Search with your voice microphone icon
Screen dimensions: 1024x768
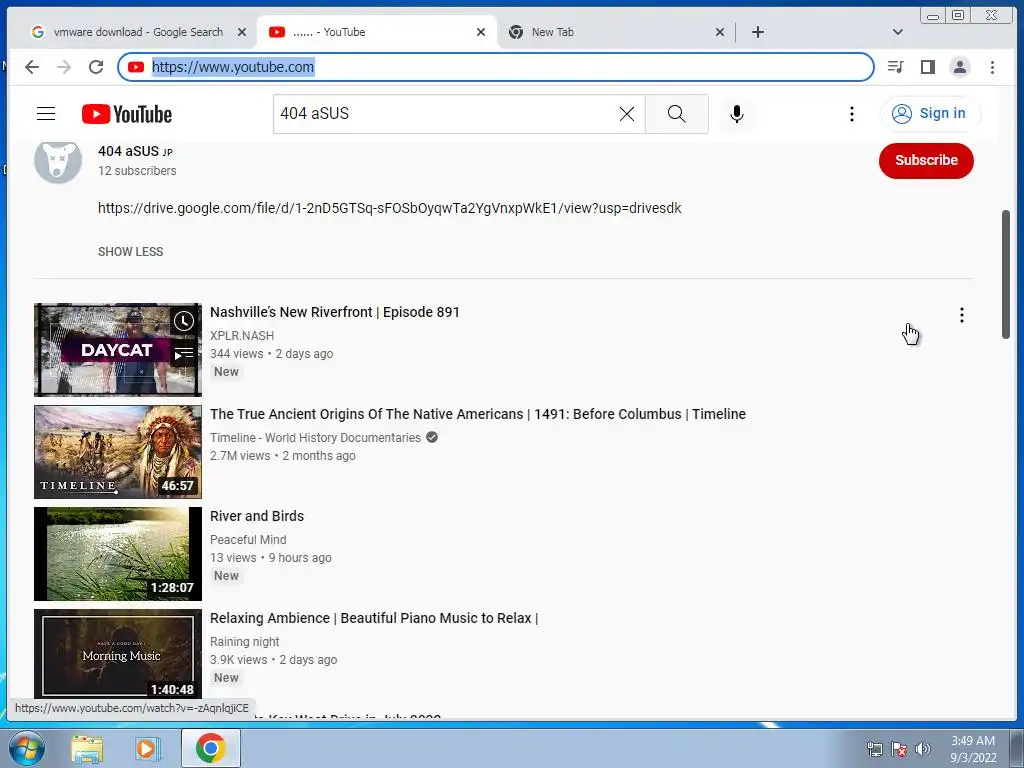[736, 114]
